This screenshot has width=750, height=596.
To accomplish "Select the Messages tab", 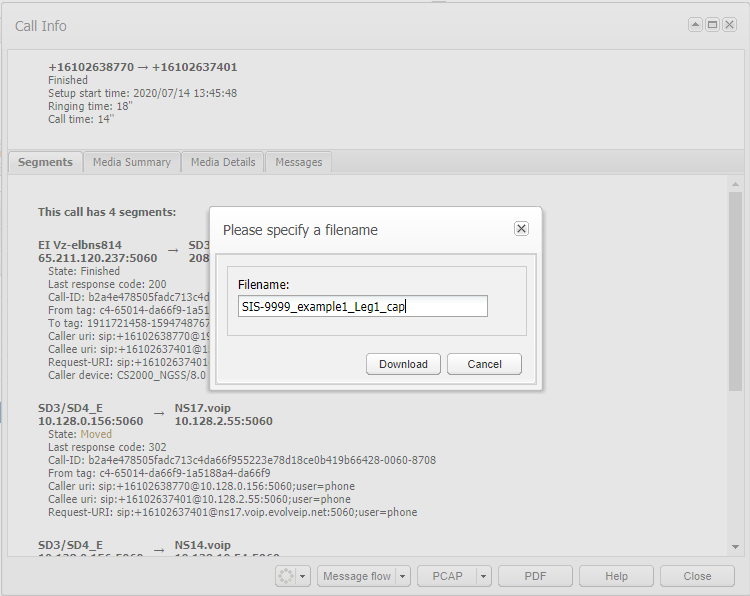I will (x=298, y=162).
